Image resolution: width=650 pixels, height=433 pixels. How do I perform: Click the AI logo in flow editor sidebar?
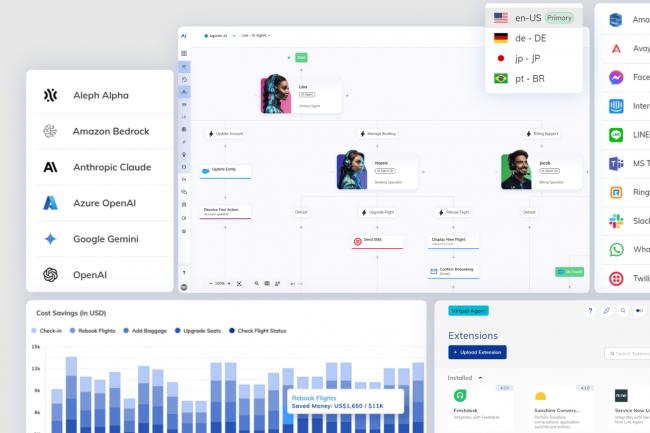184,36
